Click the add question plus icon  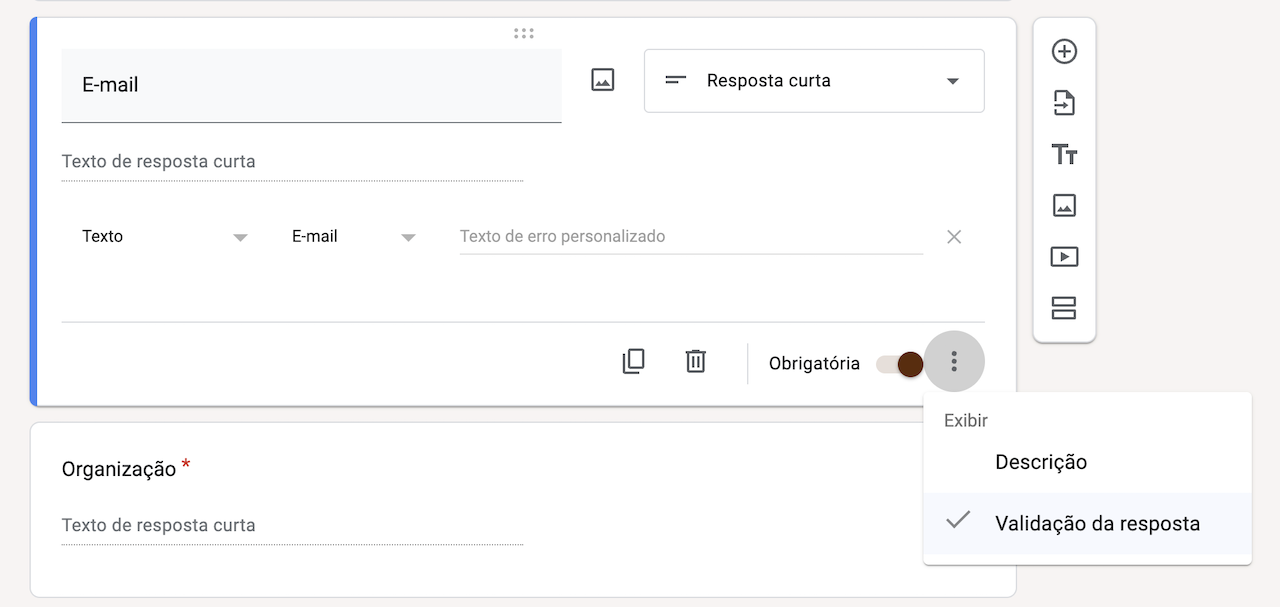[1064, 52]
